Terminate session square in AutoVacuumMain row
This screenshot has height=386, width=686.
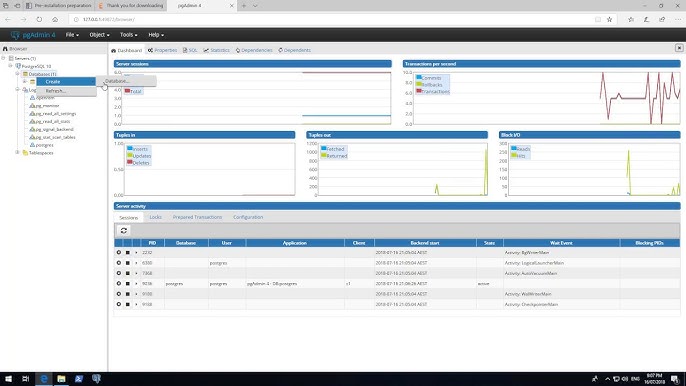128,273
